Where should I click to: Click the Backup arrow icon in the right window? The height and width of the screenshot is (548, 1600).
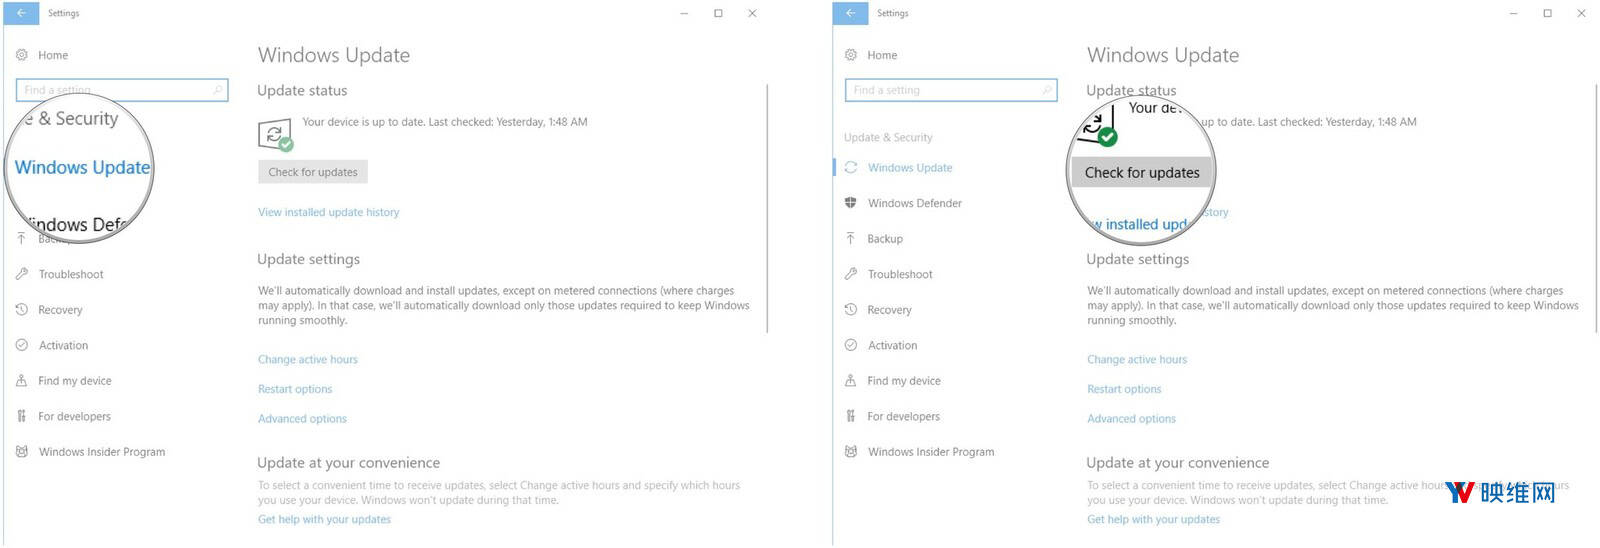[x=851, y=239]
